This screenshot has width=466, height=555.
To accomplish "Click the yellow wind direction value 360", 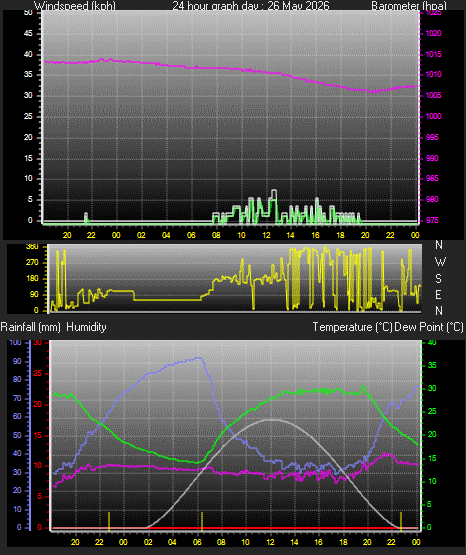I will point(32,247).
